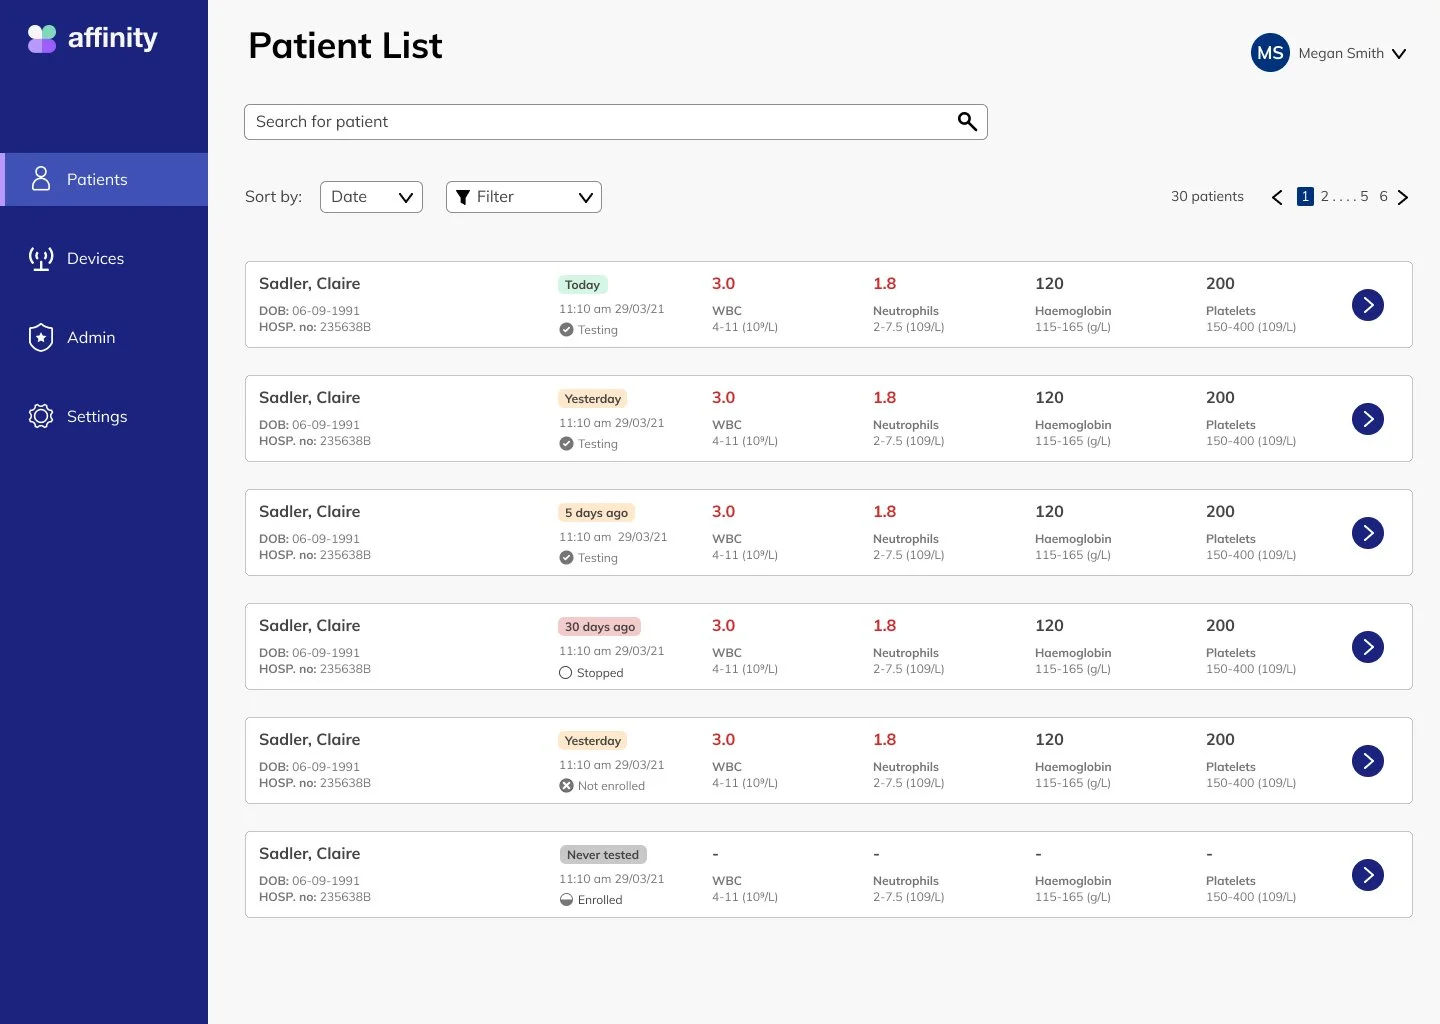Viewport: 1440px width, 1024px height.
Task: Expand the Sort by Date dropdown
Action: tap(371, 197)
